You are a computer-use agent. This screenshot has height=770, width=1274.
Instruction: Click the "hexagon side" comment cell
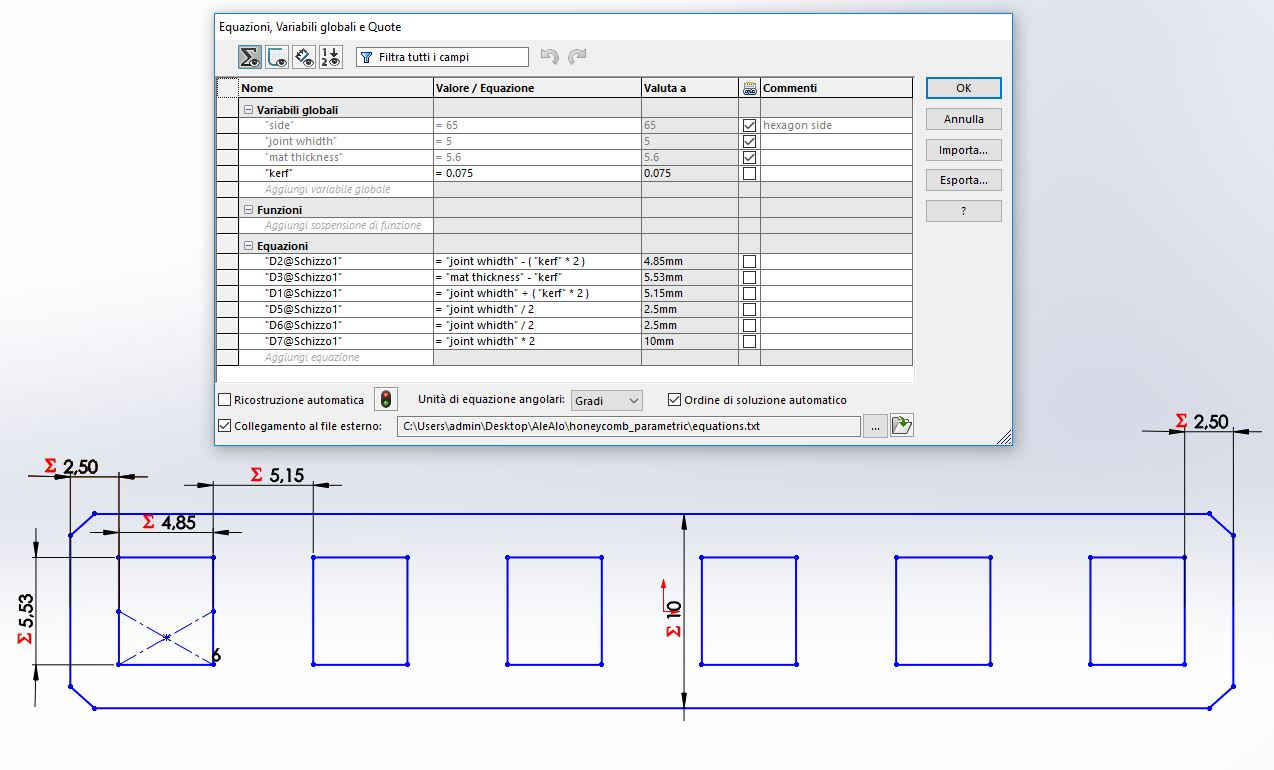click(x=836, y=126)
